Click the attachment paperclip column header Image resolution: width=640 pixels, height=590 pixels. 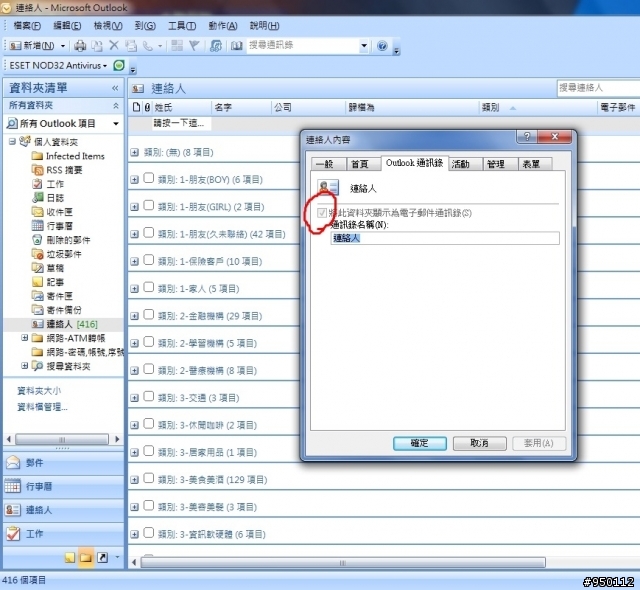click(147, 107)
